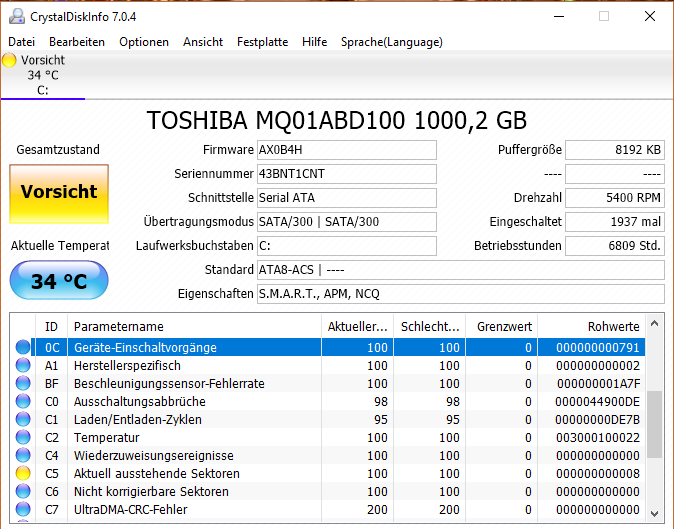Viewport: 674px width, 529px height.
Task: Click the TOSHIBA MQ01ABD100 1000,2 GB title
Action: point(337,120)
